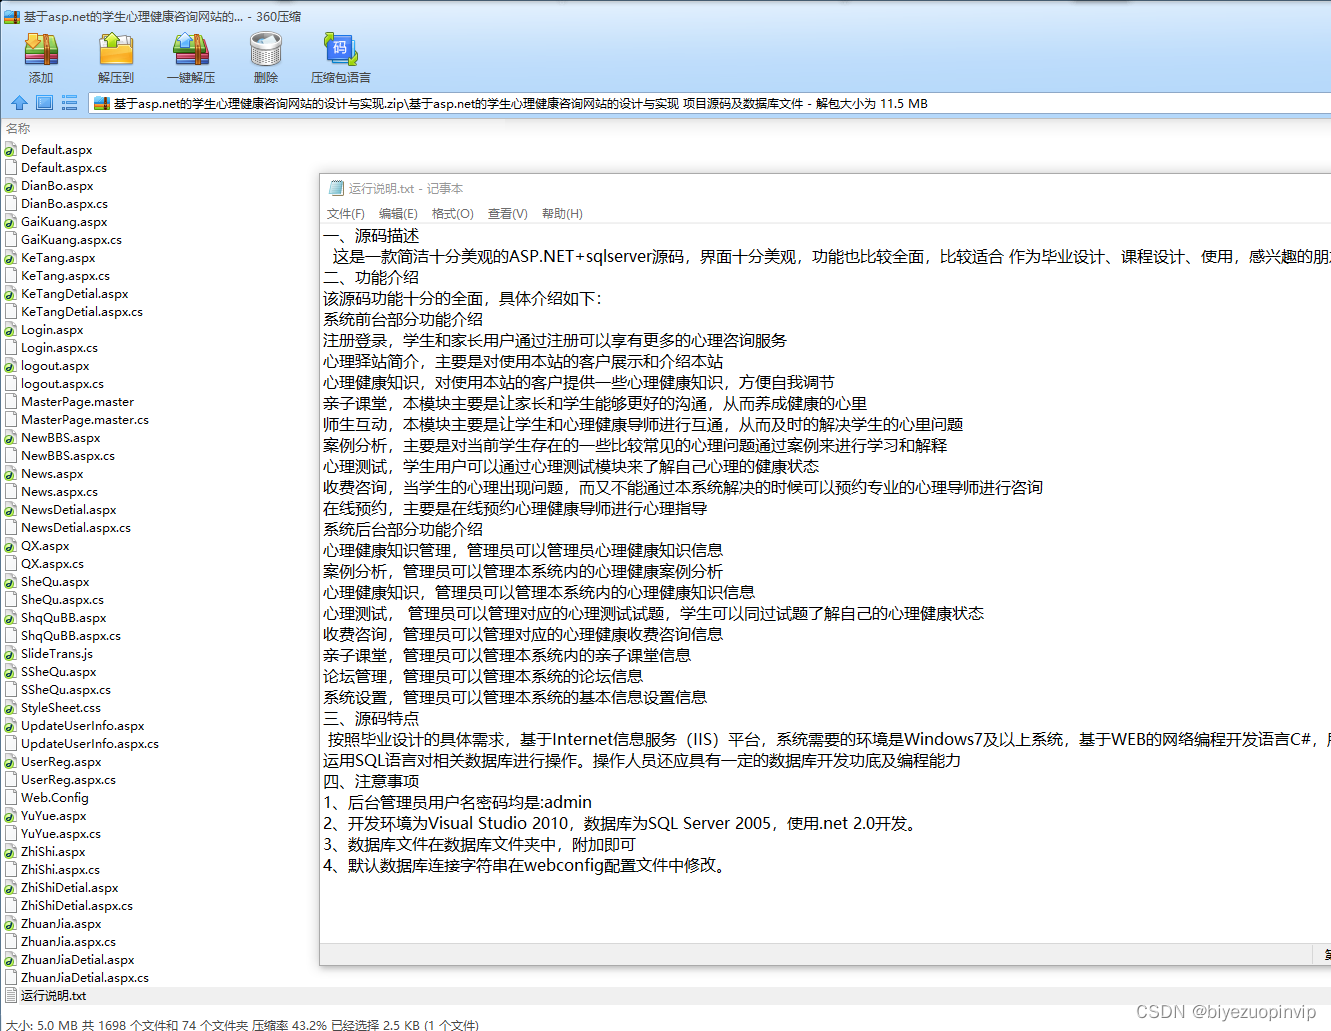Viewport: 1331px width, 1031px height.
Task: Select the 运行说明.txt file
Action: pyautogui.click(x=55, y=995)
